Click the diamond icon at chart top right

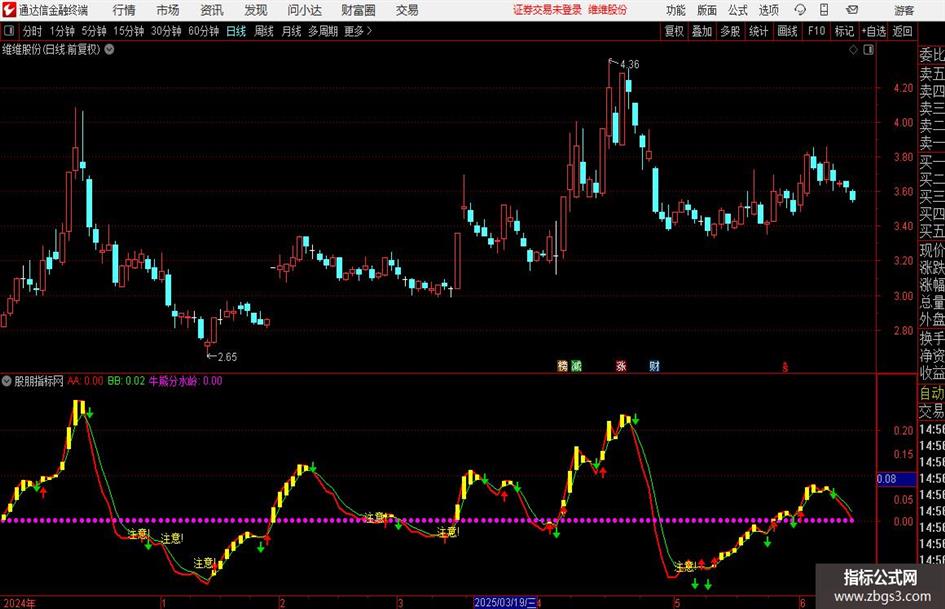(853, 50)
